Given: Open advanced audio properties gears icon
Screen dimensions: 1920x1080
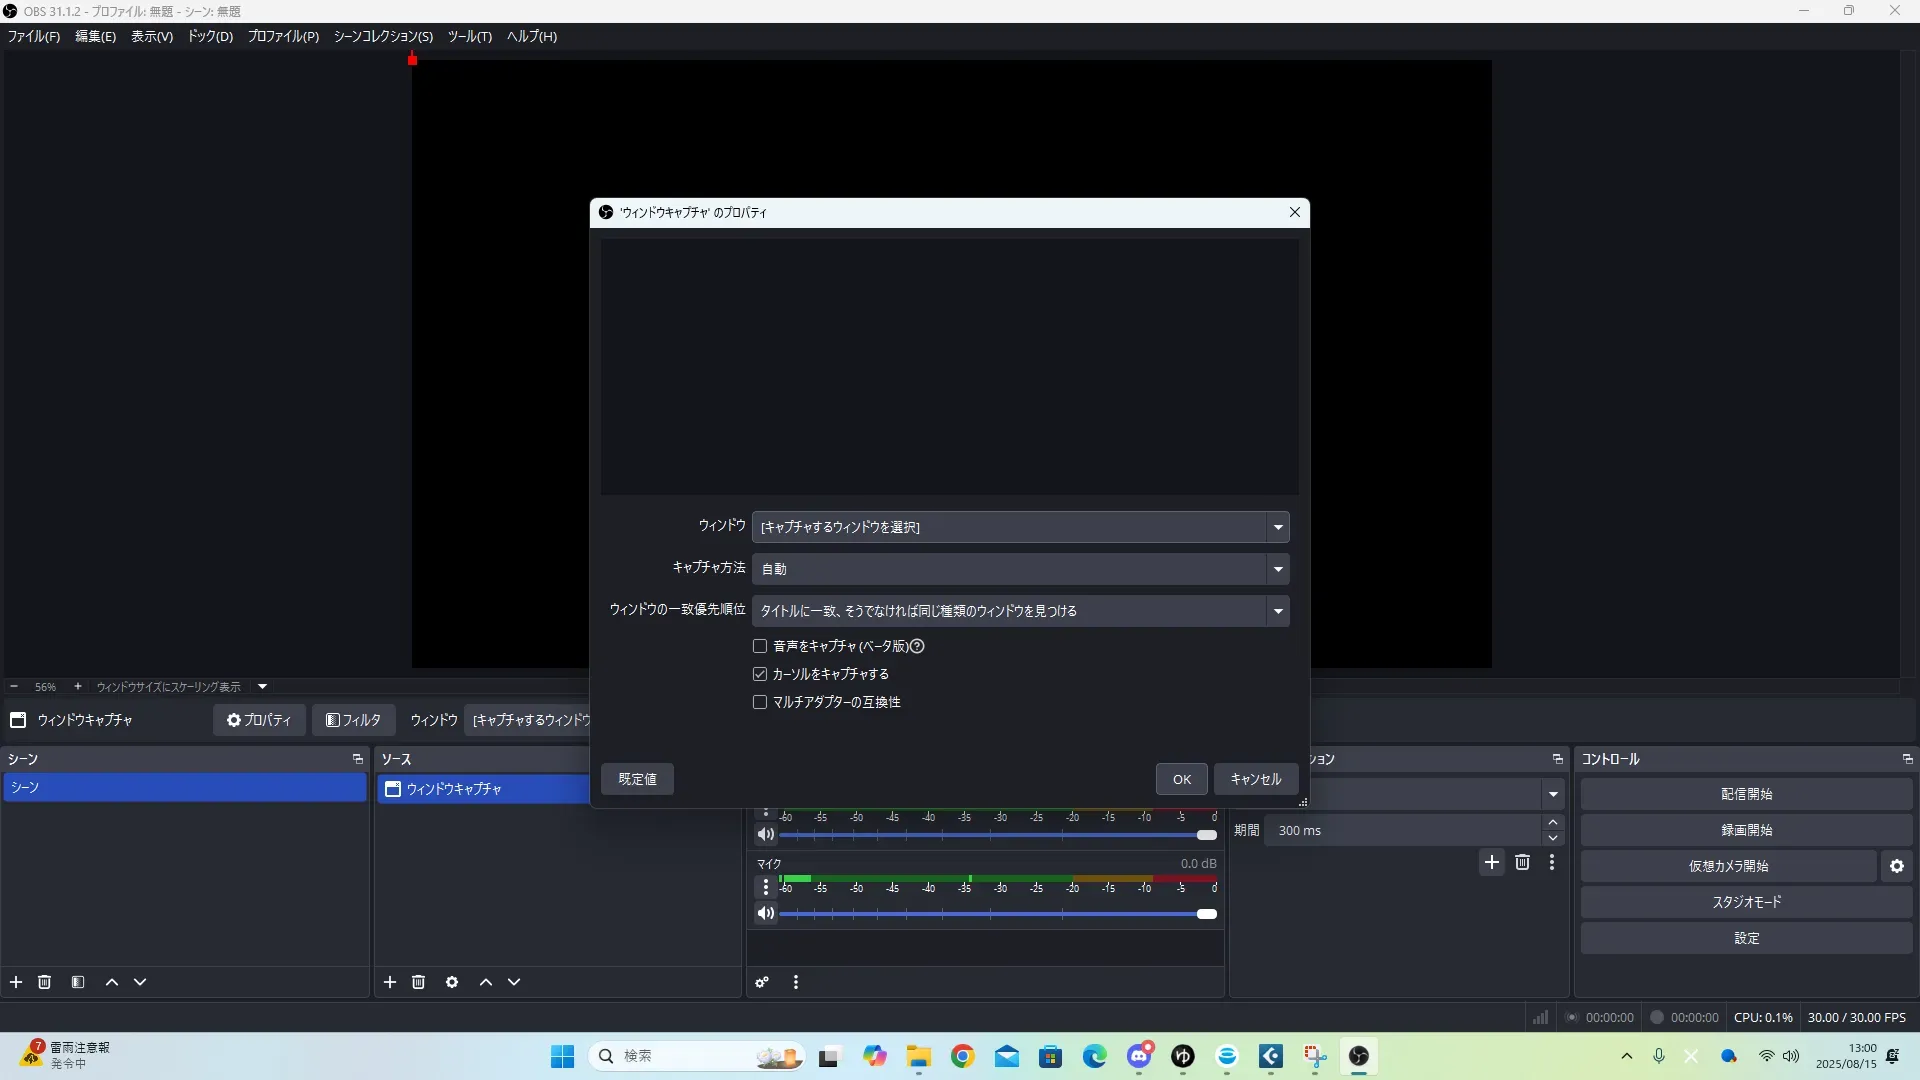Looking at the screenshot, I should (x=762, y=982).
